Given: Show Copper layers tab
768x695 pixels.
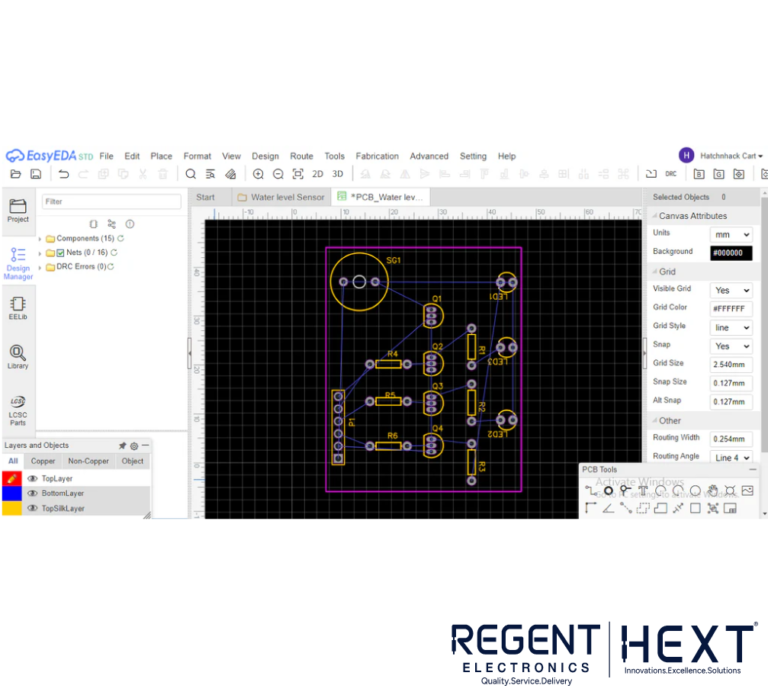Looking at the screenshot, I should pos(43,461).
